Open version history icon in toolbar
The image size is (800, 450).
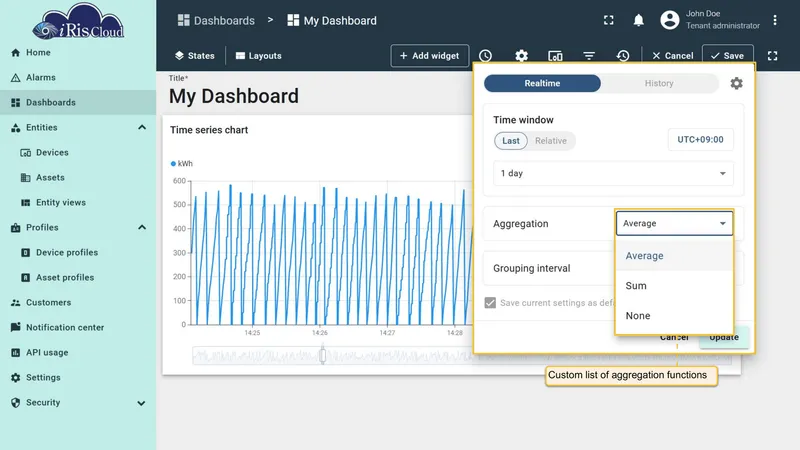pyautogui.click(x=623, y=56)
